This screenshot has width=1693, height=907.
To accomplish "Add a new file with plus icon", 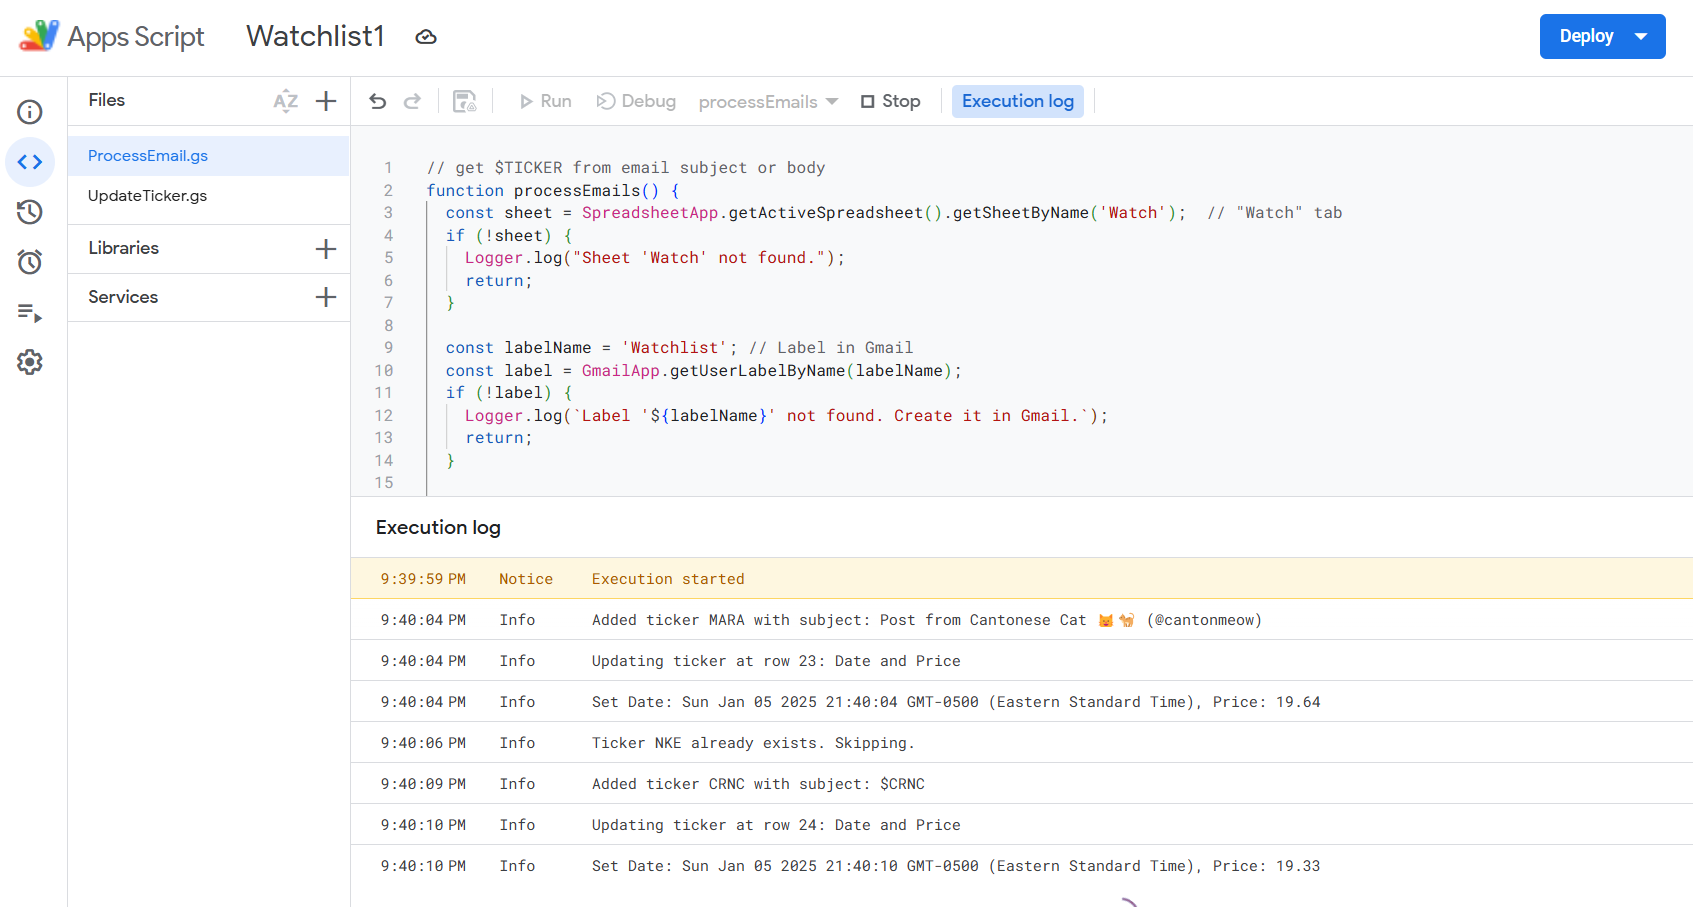I will 326,101.
